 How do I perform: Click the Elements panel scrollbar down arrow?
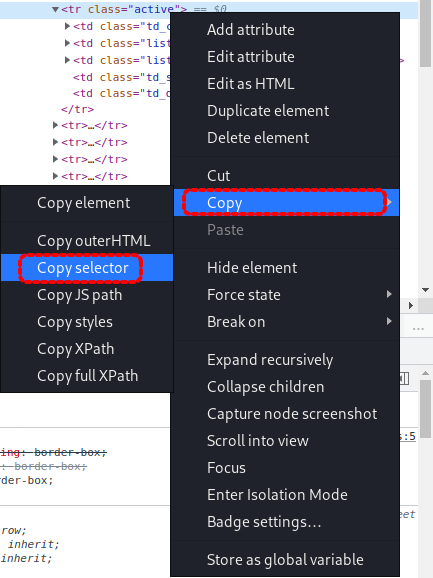click(x=426, y=290)
